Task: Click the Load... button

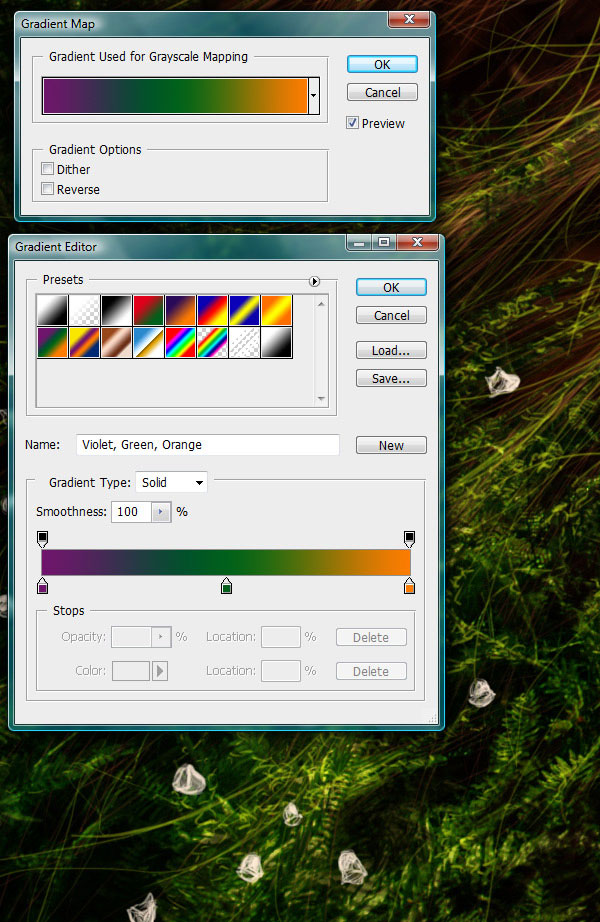Action: click(391, 350)
